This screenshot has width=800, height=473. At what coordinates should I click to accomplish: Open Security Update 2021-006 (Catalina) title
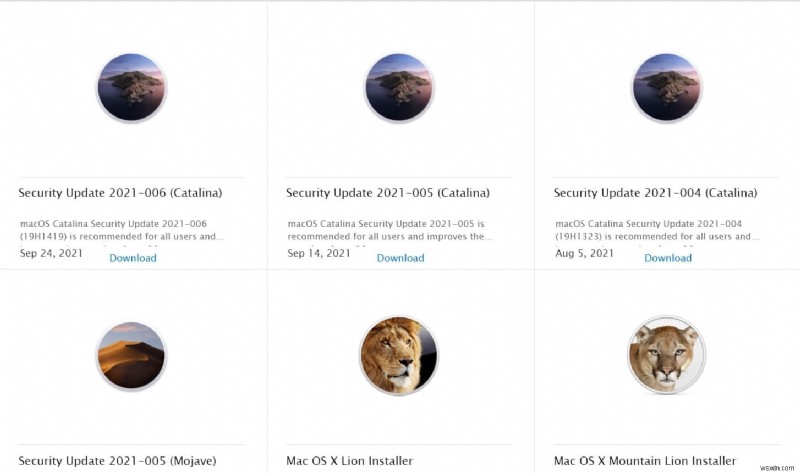tap(120, 193)
